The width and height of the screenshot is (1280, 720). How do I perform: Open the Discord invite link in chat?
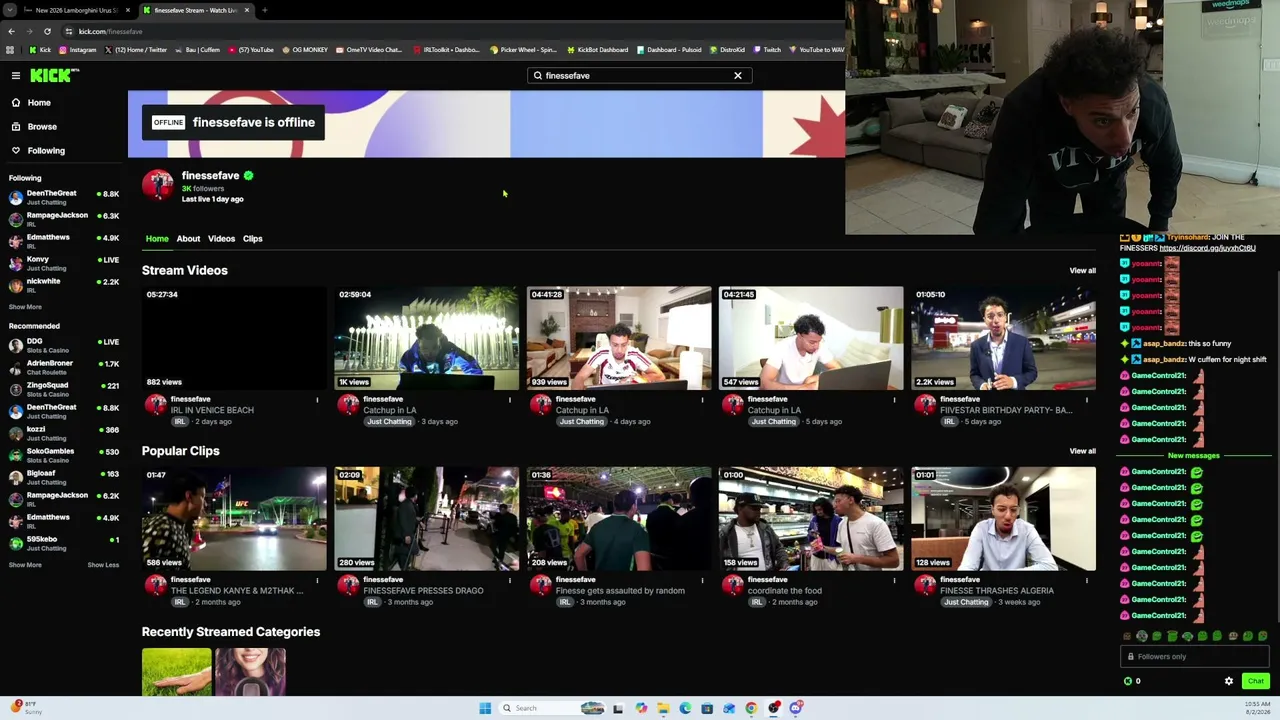pos(1208,248)
